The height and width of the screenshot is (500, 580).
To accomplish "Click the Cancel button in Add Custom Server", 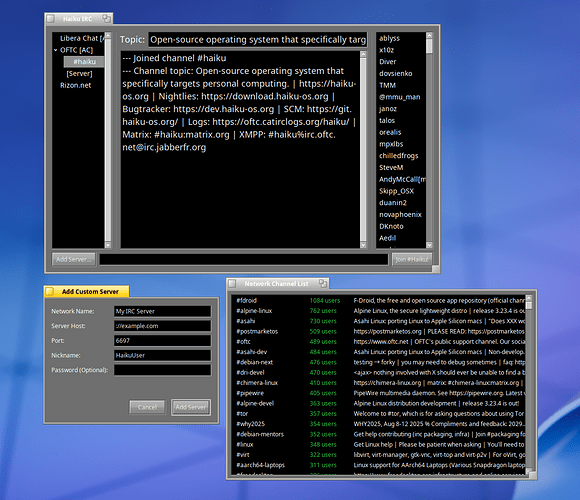I will [147, 407].
